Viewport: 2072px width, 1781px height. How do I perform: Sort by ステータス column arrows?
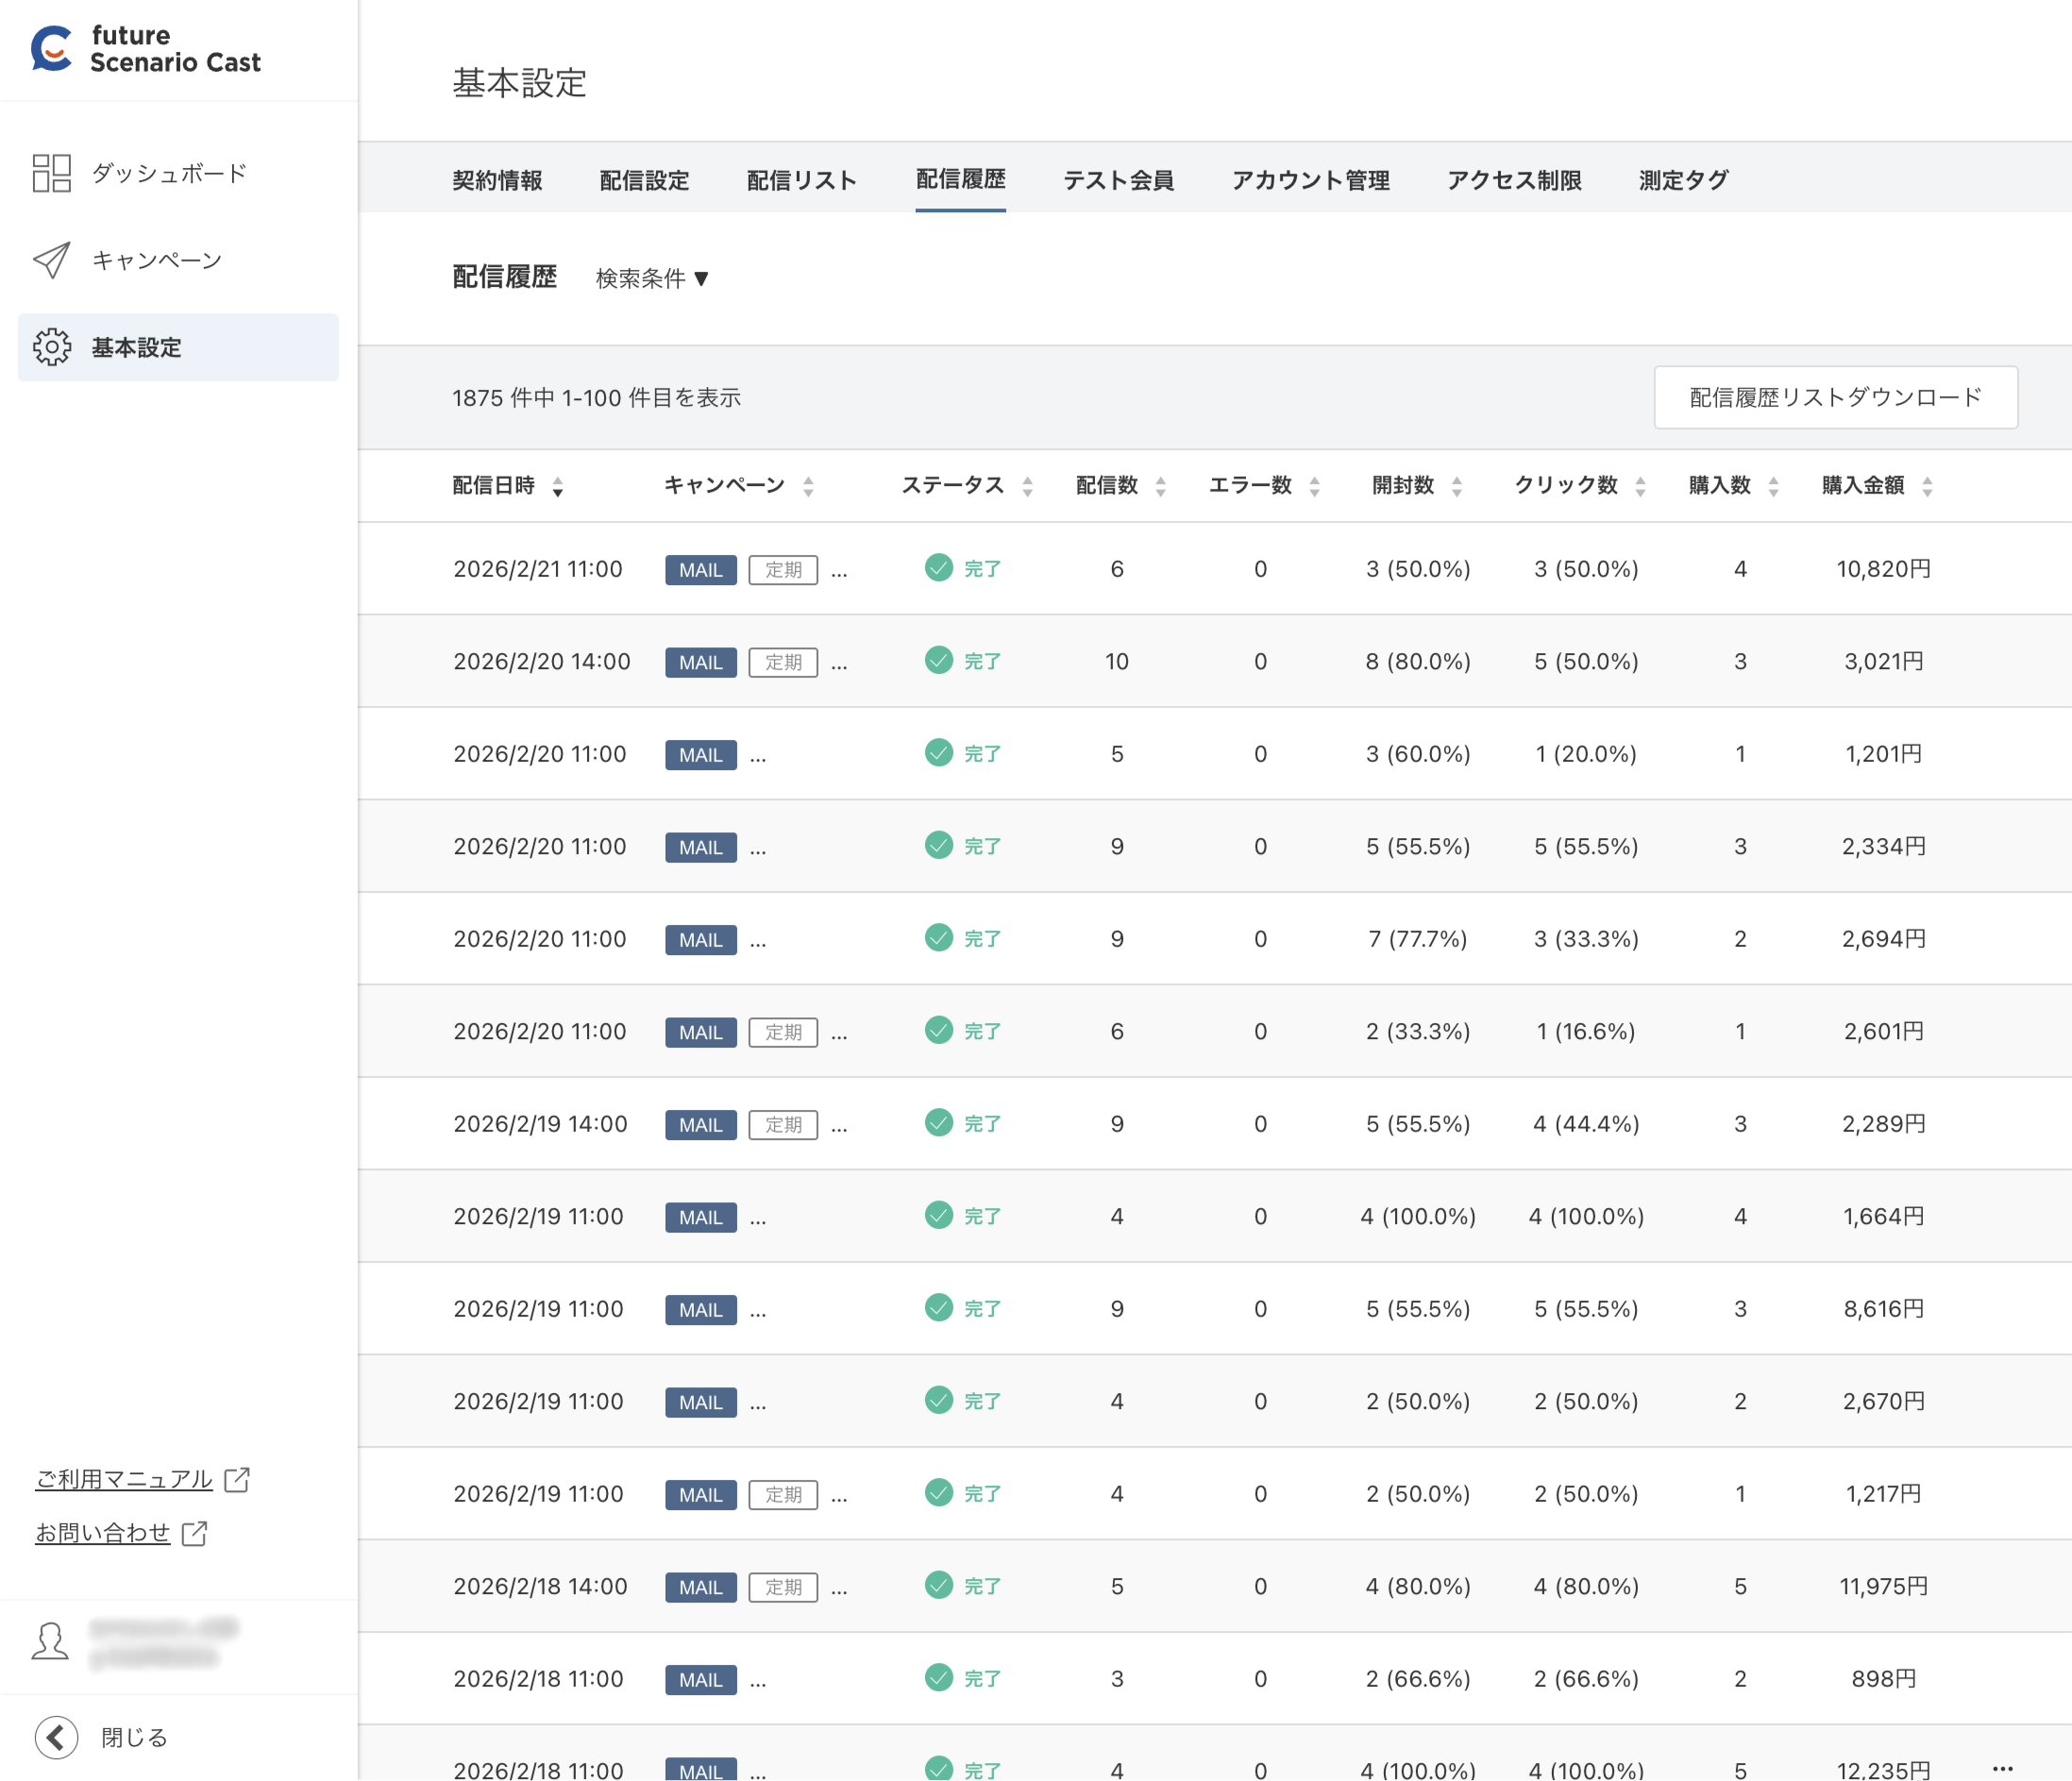click(1027, 486)
